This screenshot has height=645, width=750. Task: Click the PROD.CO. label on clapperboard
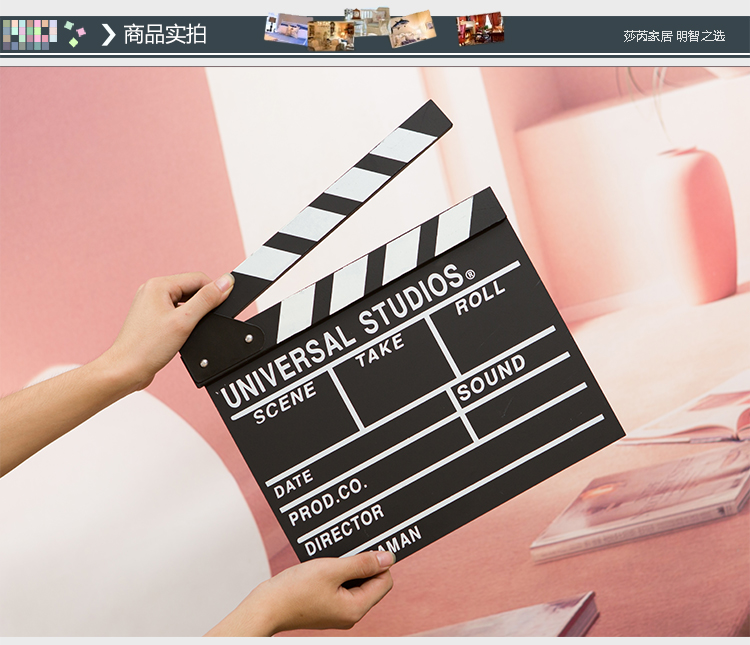point(328,501)
